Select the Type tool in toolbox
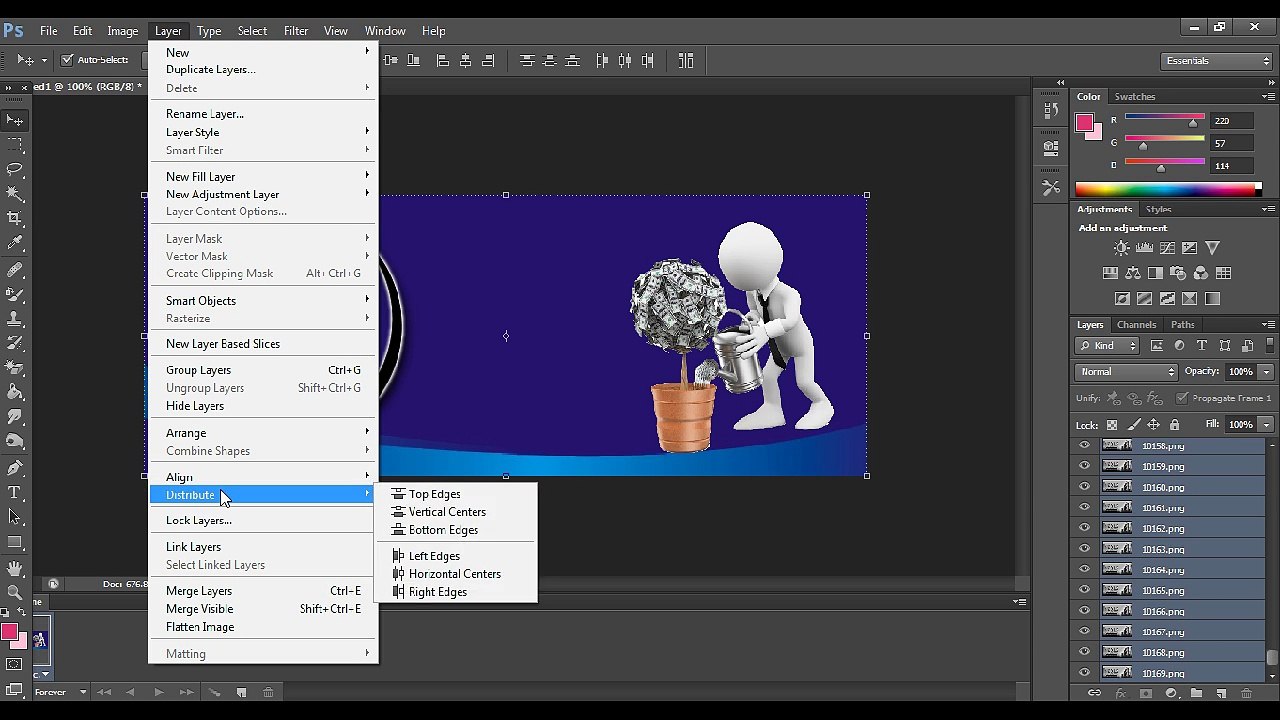 point(15,492)
